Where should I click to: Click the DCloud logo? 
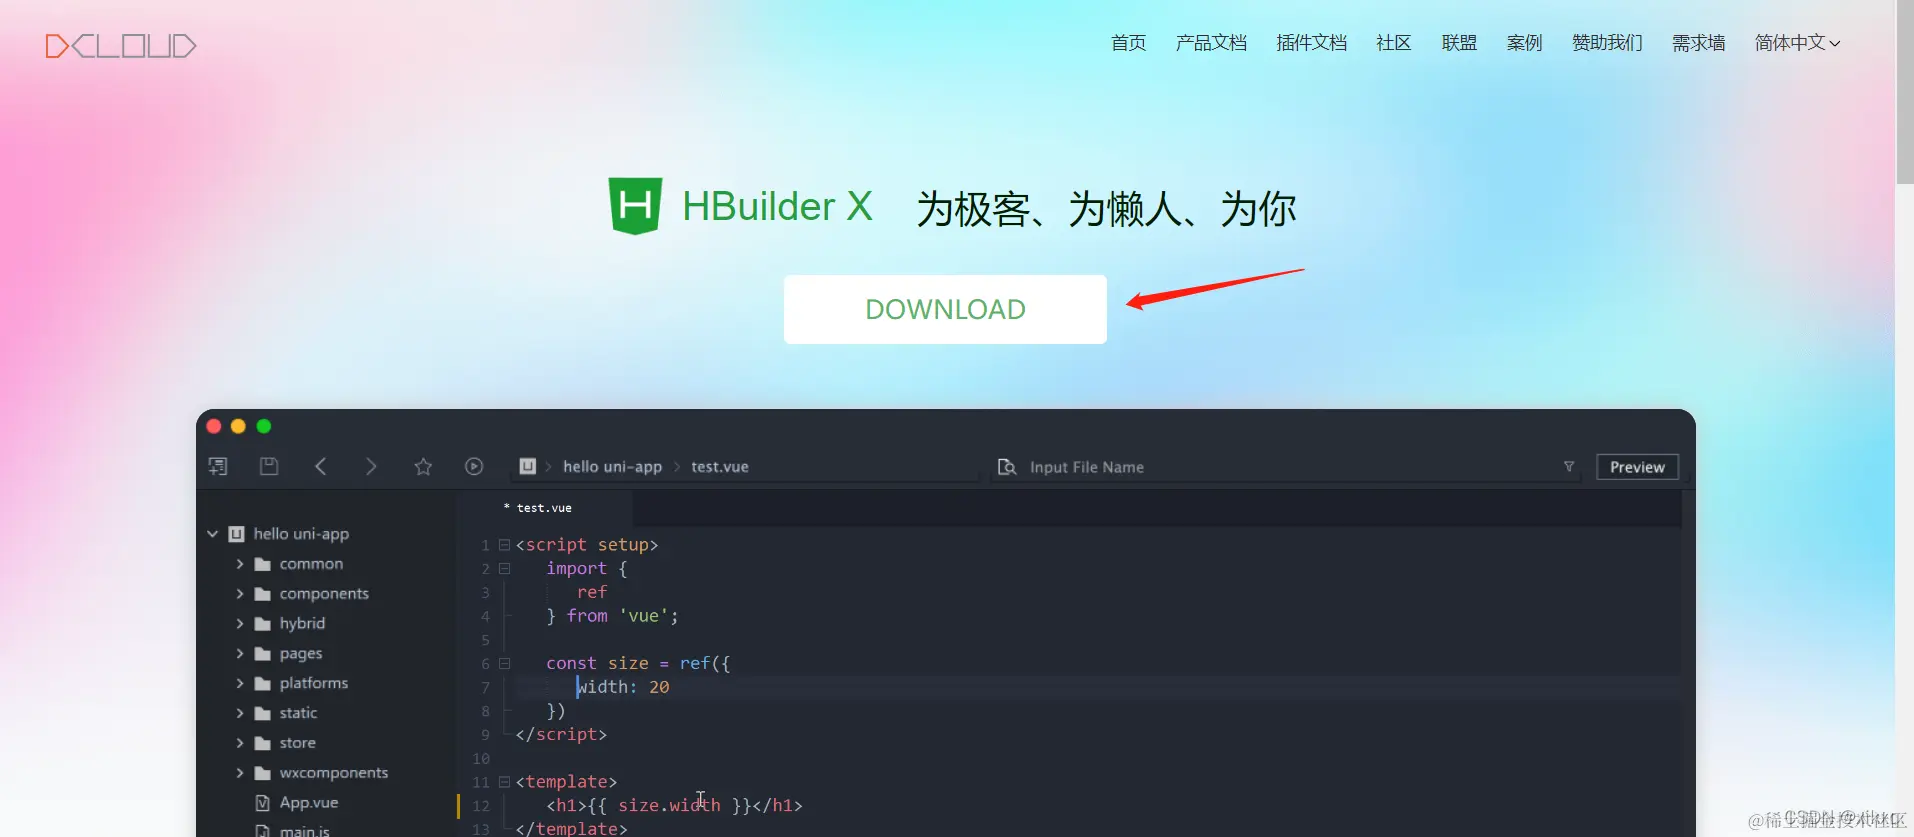(x=121, y=46)
